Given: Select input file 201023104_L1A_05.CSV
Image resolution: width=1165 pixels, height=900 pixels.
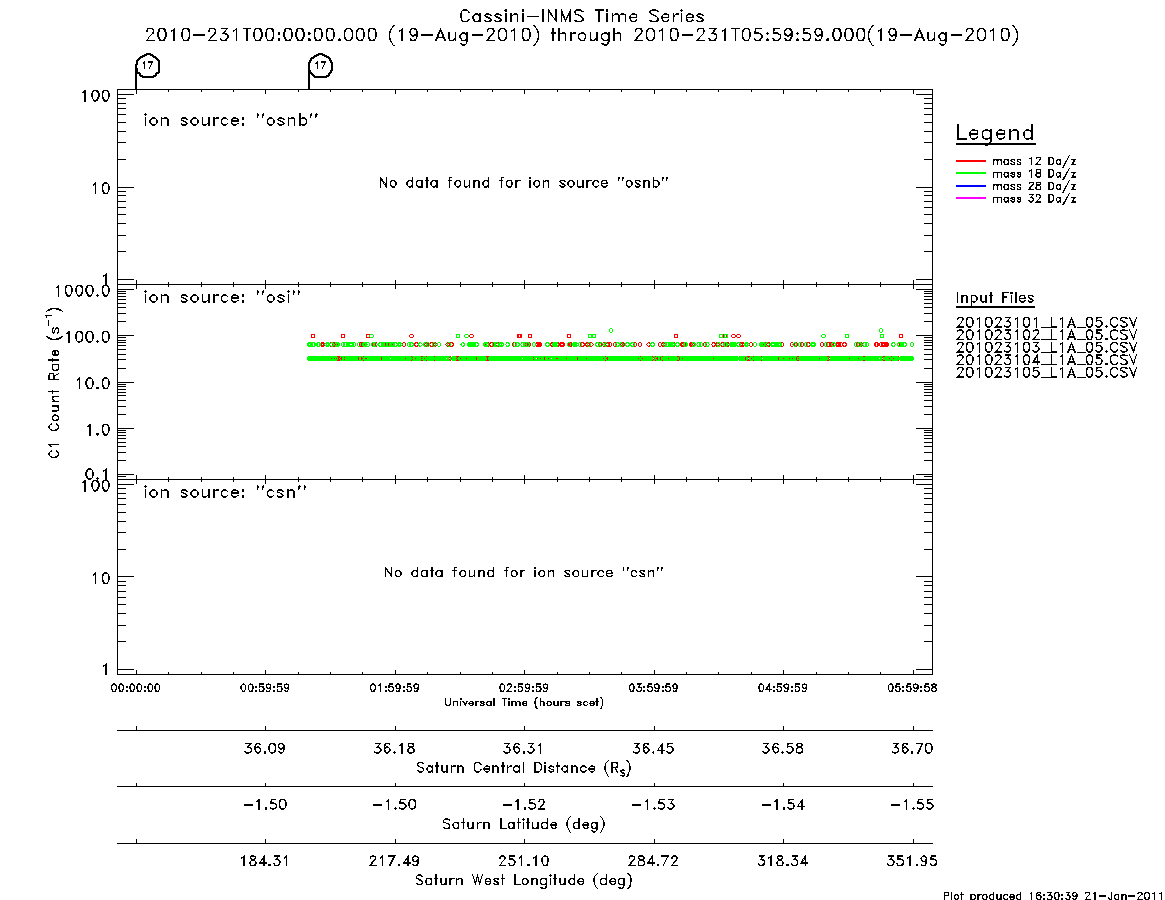Looking at the screenshot, I should tap(1046, 360).
